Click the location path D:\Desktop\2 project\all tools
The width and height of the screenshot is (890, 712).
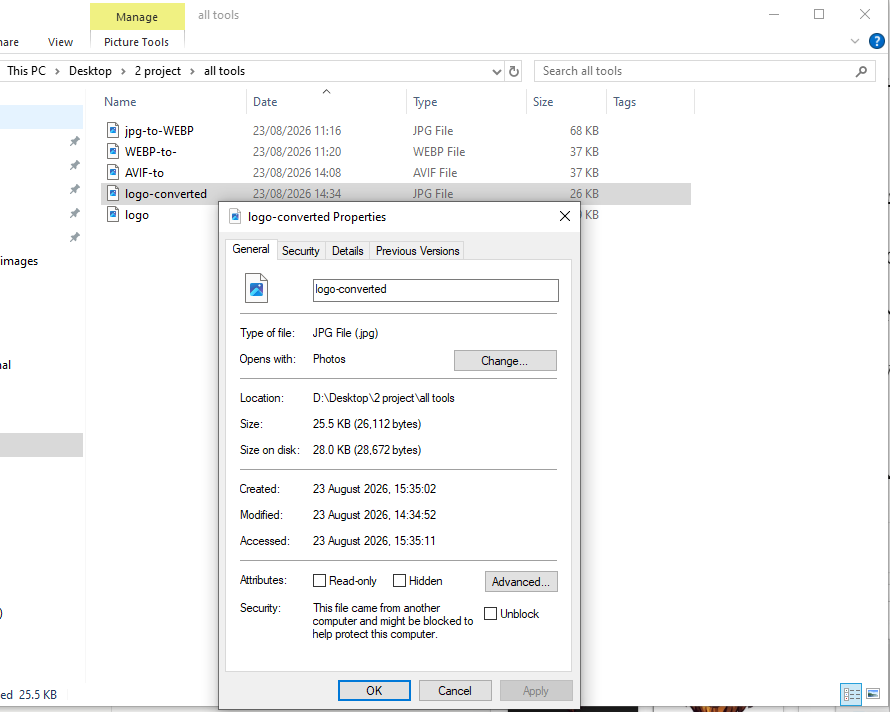pos(384,398)
